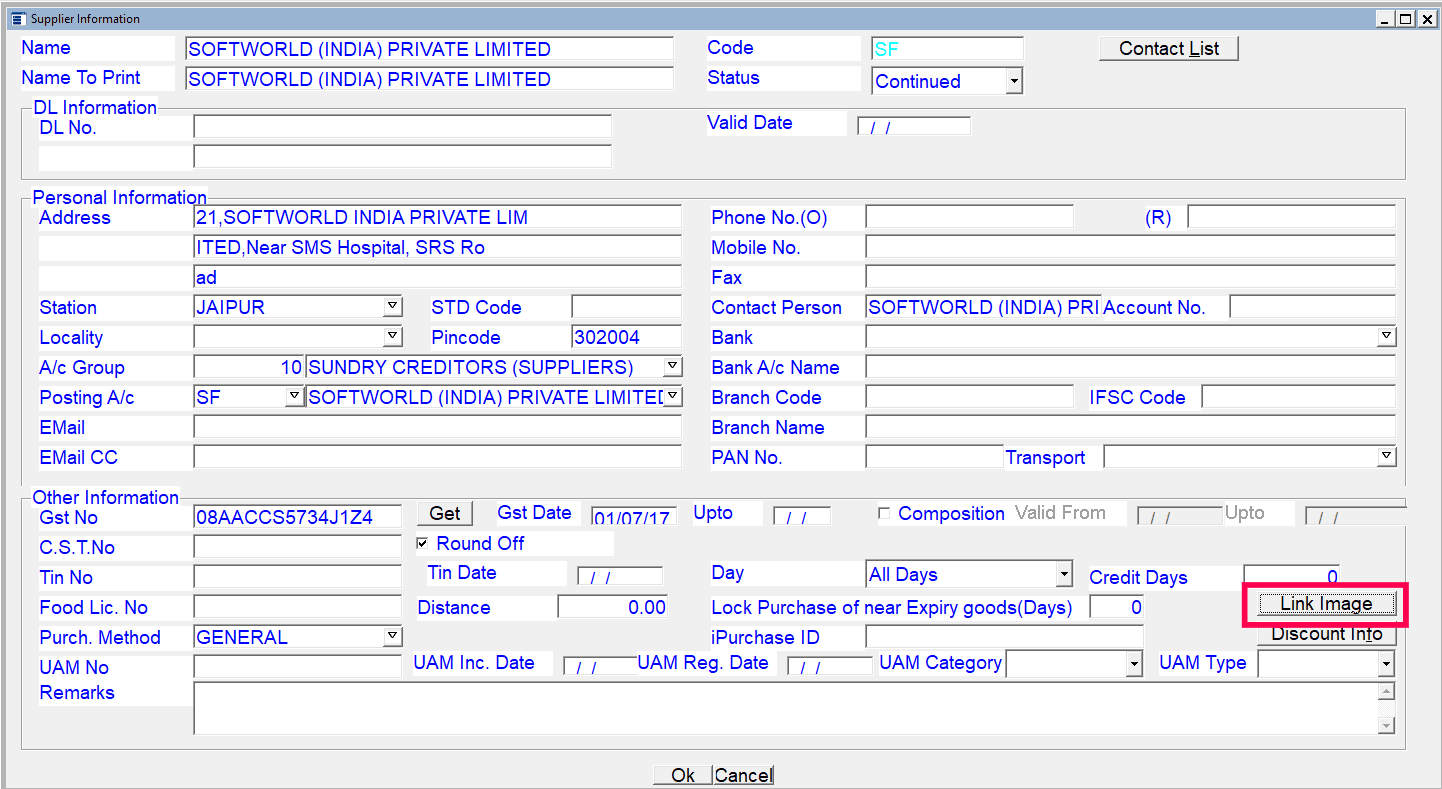Image resolution: width=1442 pixels, height=789 pixels.
Task: Click the Account No. field
Action: [x=1312, y=307]
